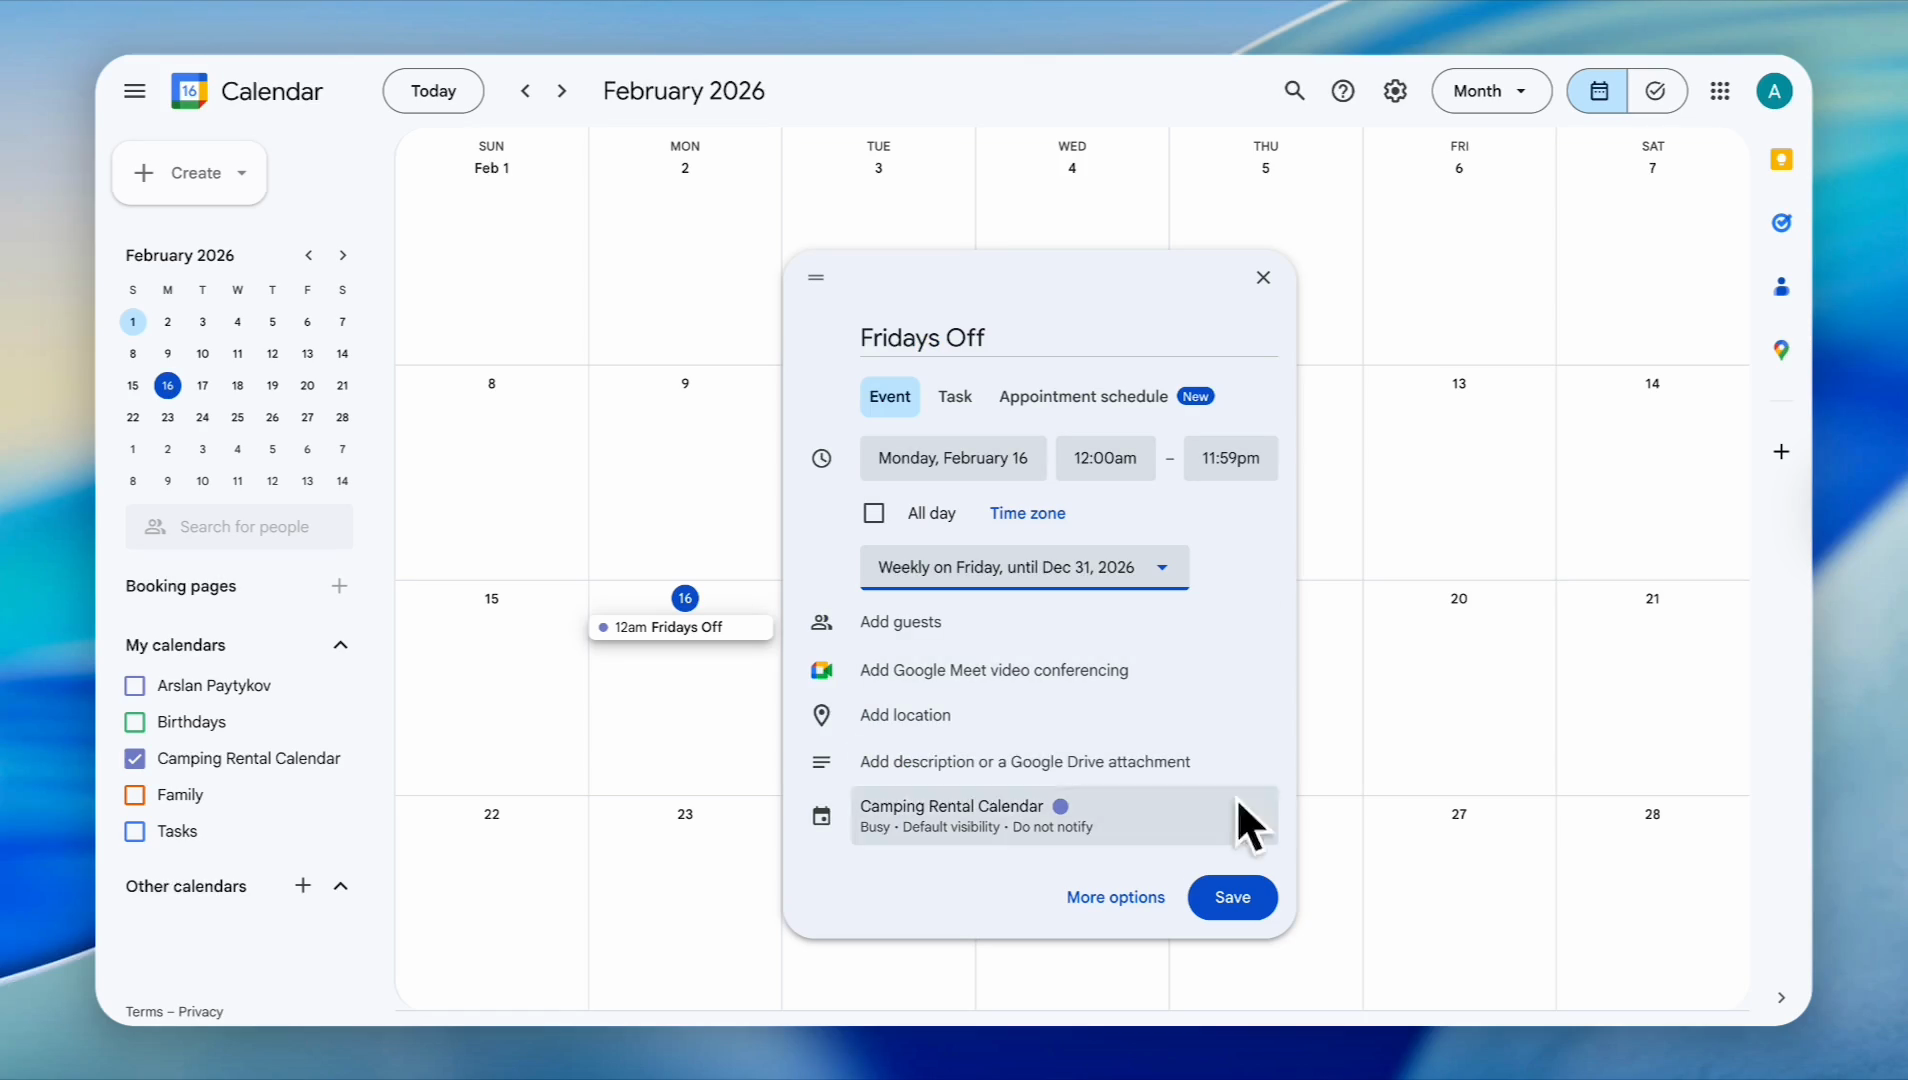Collapse the My calendars section
This screenshot has height=1080, width=1908.
coord(340,645)
